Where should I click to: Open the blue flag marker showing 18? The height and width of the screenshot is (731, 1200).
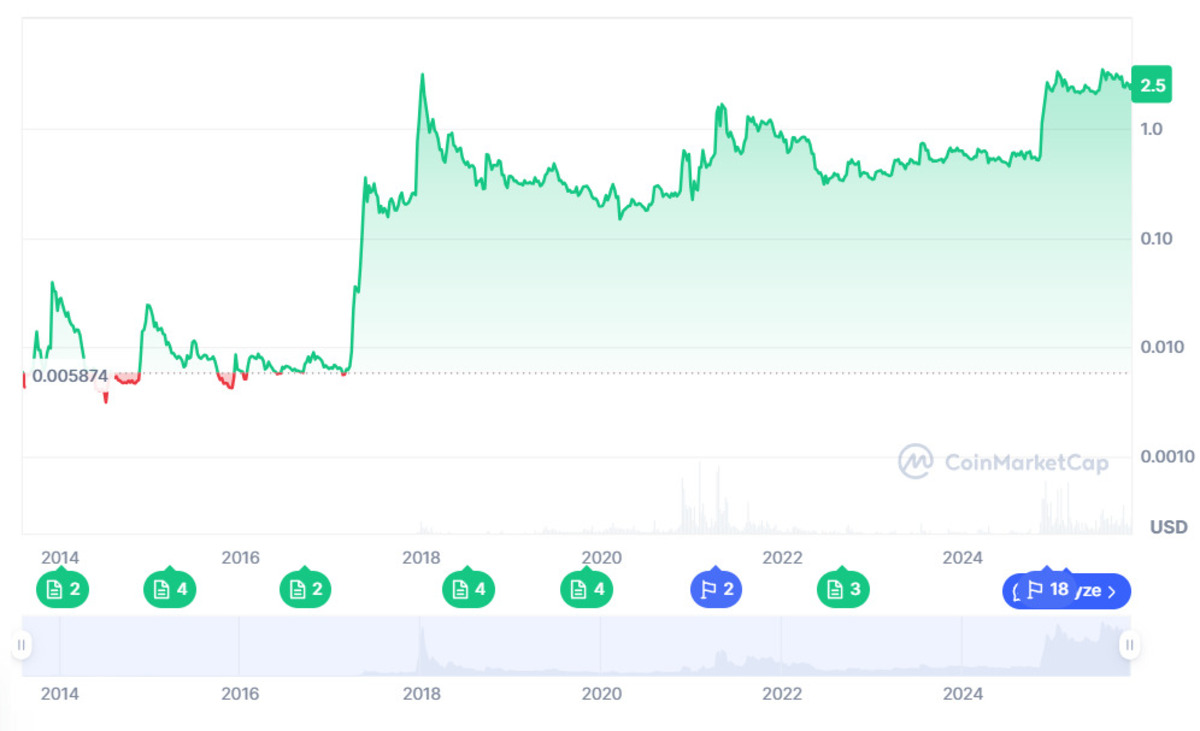pyautogui.click(x=1048, y=590)
